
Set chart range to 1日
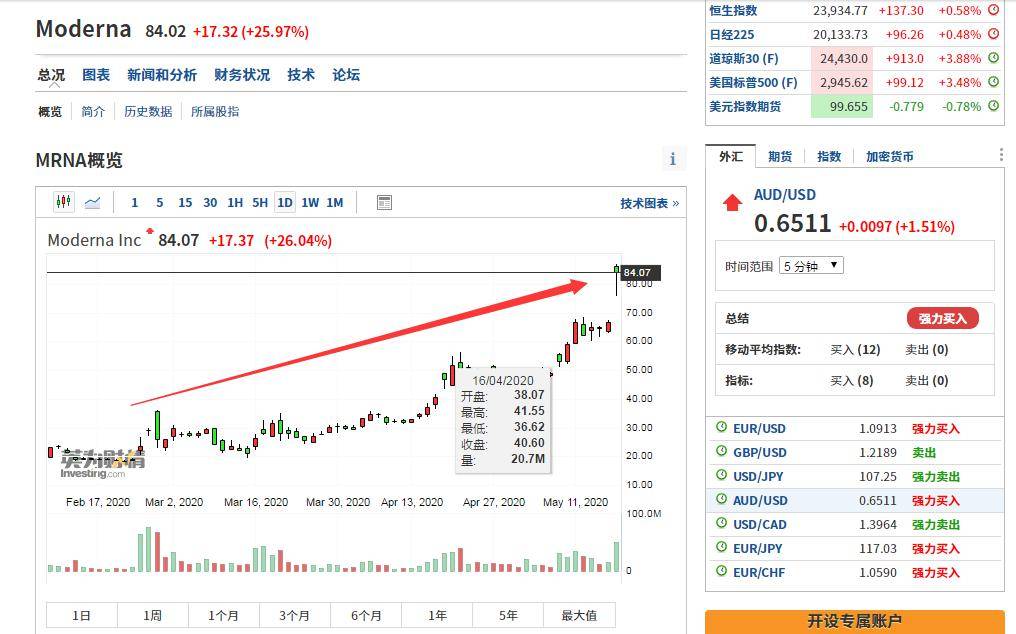point(82,615)
